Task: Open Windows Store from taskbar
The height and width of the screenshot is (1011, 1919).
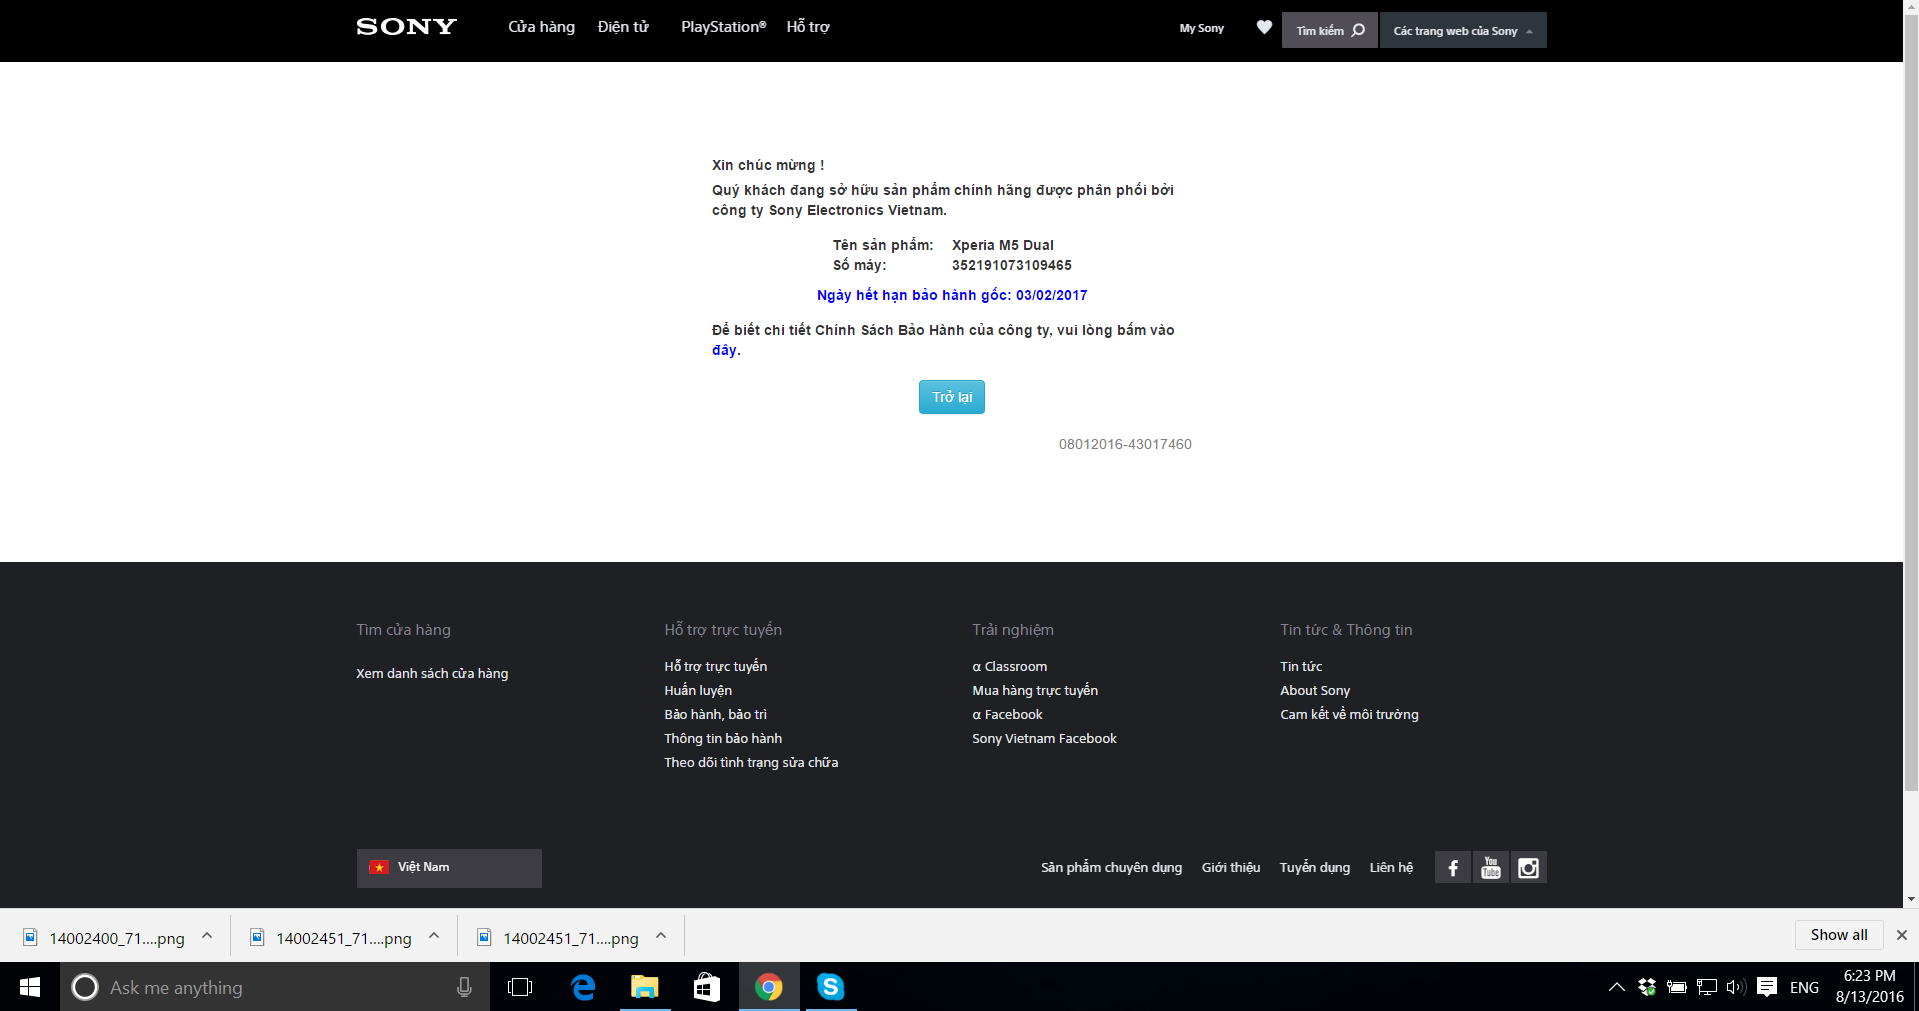Action: (707, 987)
